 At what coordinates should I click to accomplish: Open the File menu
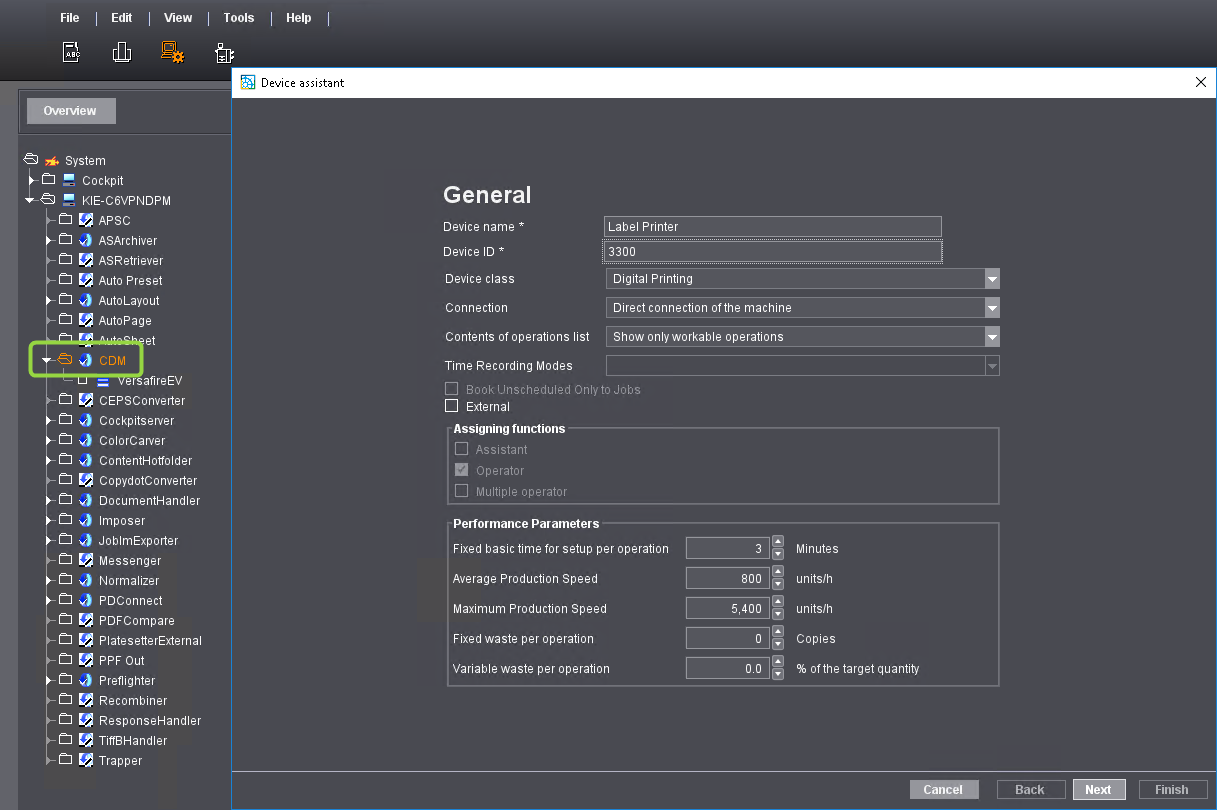coord(68,17)
